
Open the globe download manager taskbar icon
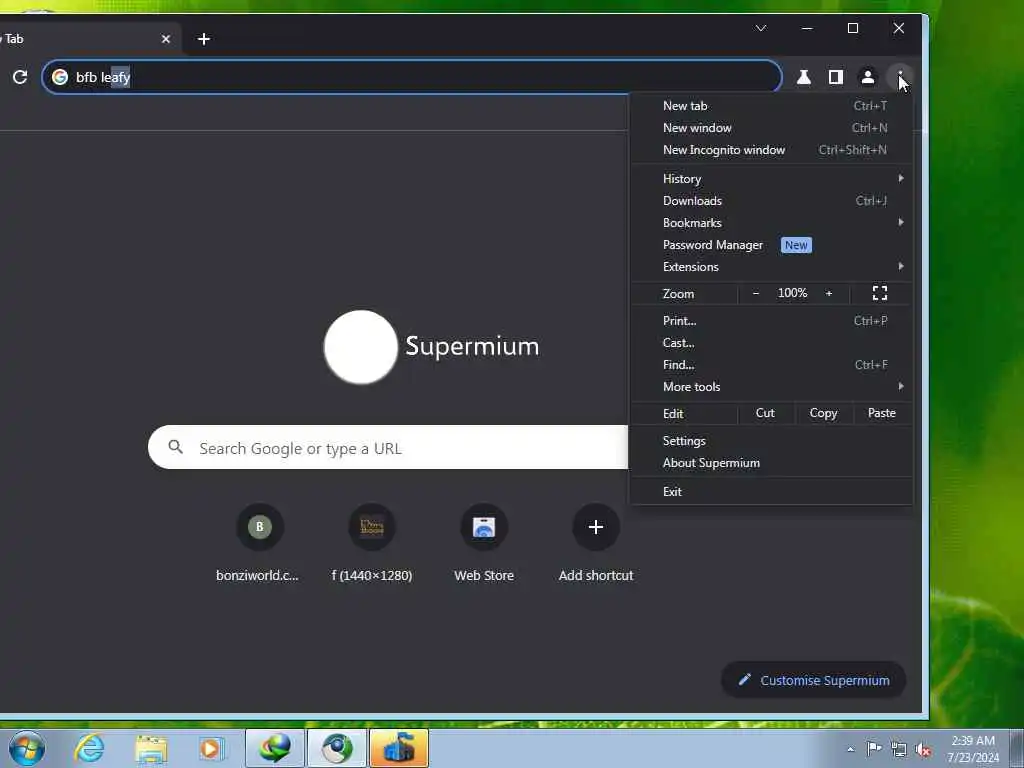point(275,748)
